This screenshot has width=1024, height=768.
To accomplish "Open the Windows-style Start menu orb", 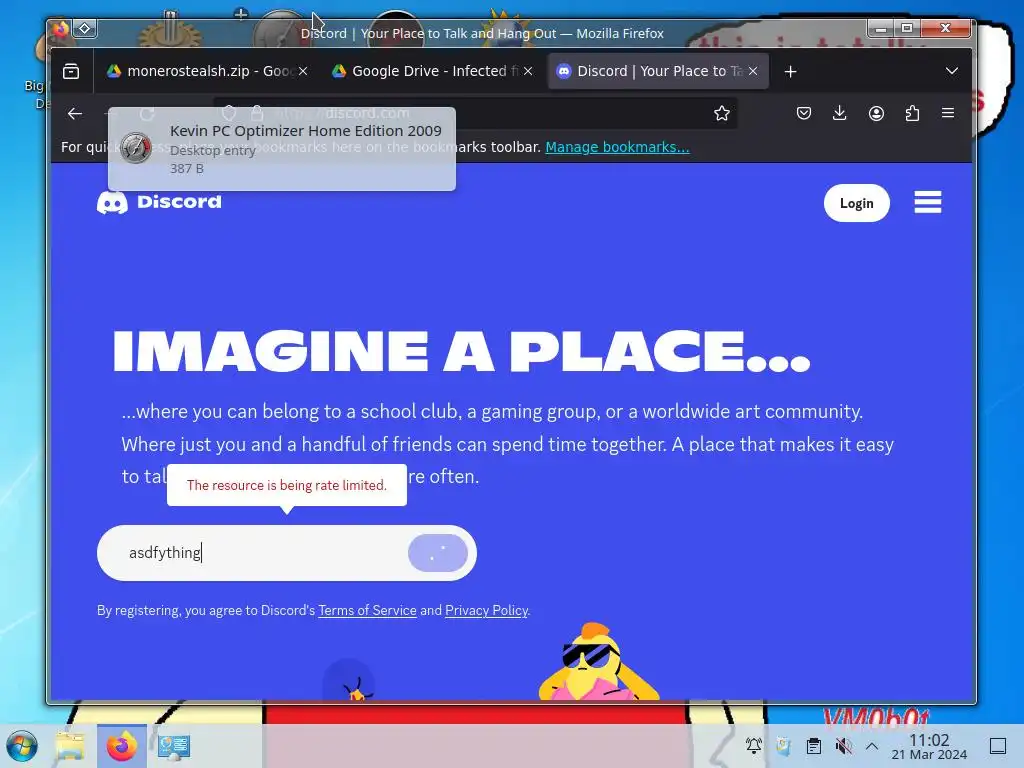I will tap(22, 746).
